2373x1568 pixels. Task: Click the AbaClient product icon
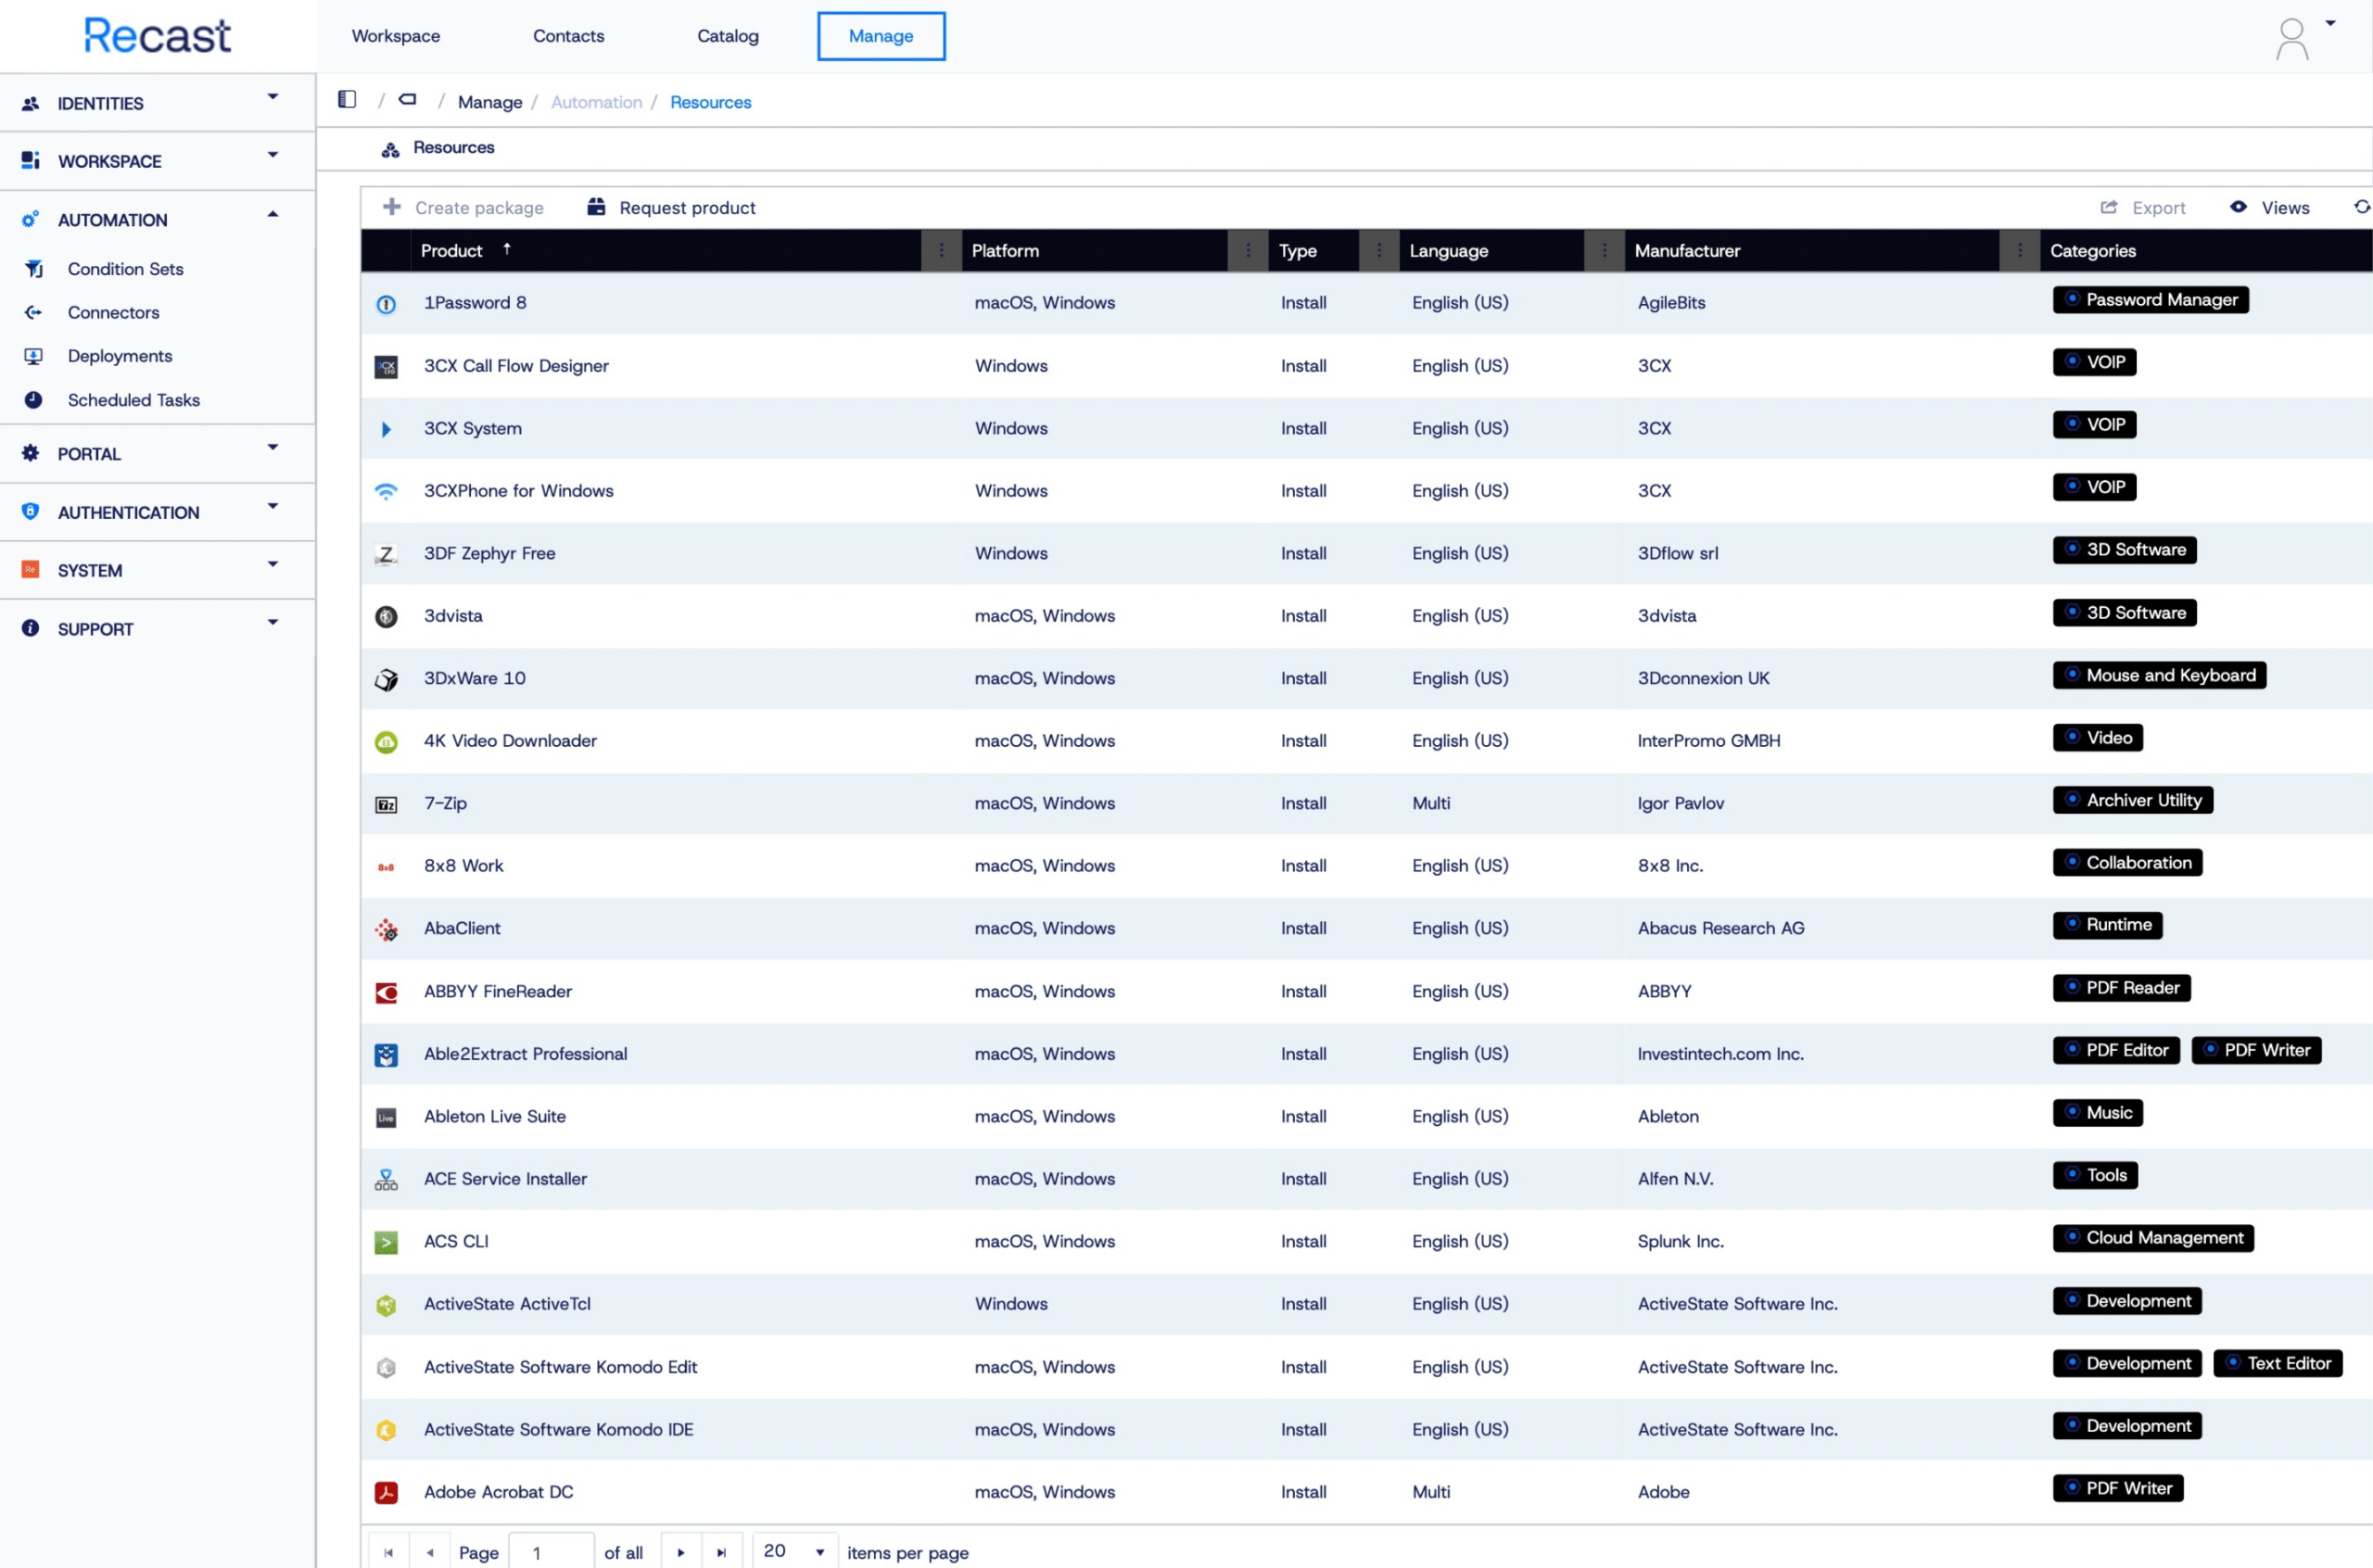[x=386, y=930]
